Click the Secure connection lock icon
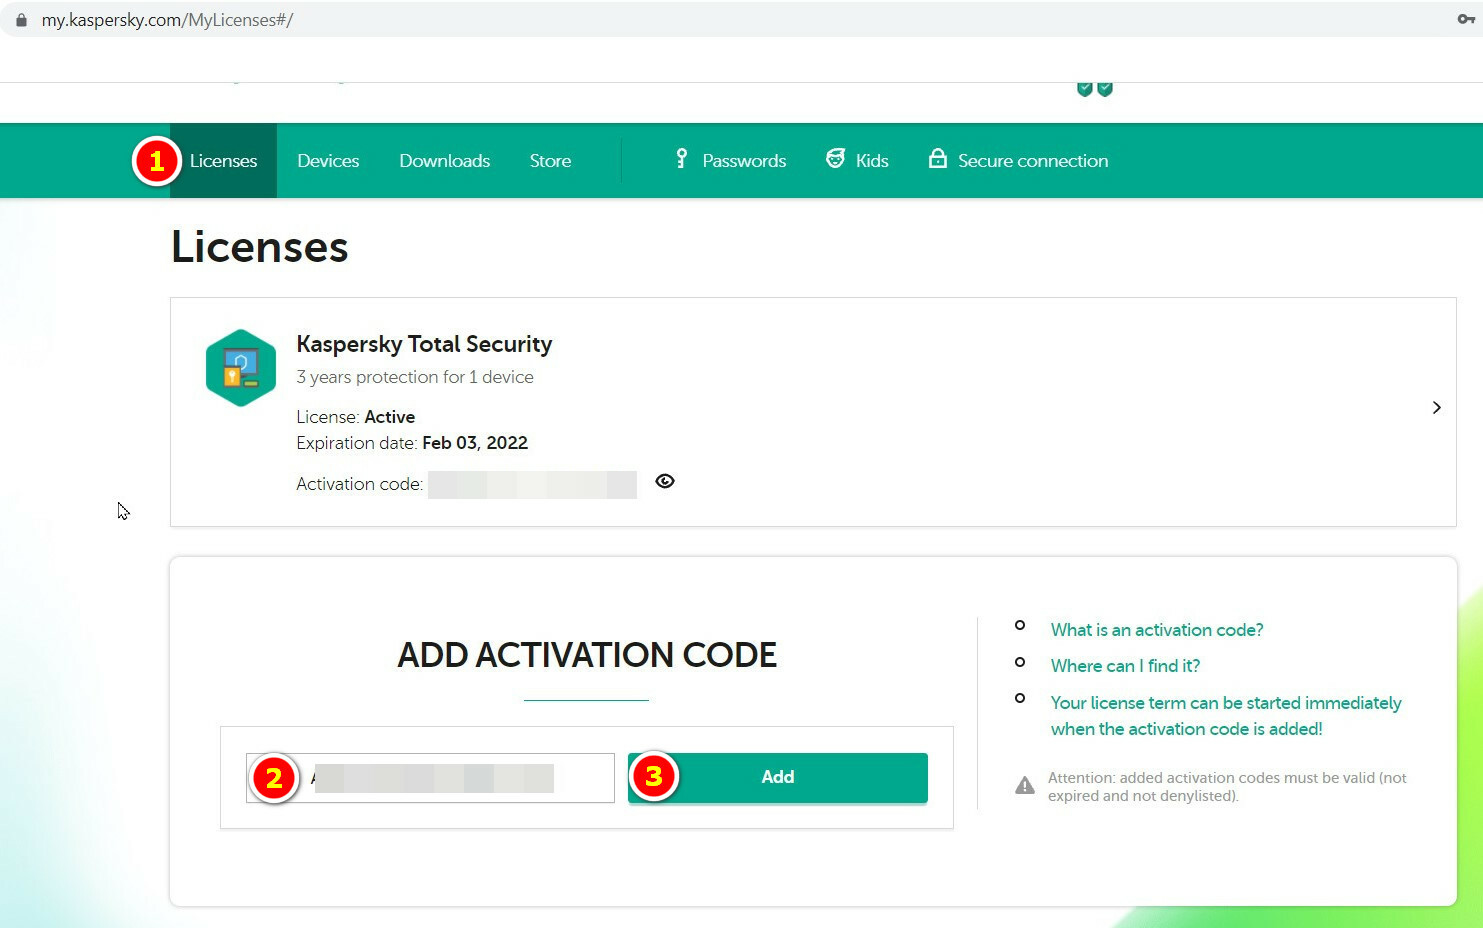The width and height of the screenshot is (1483, 928). click(937, 158)
